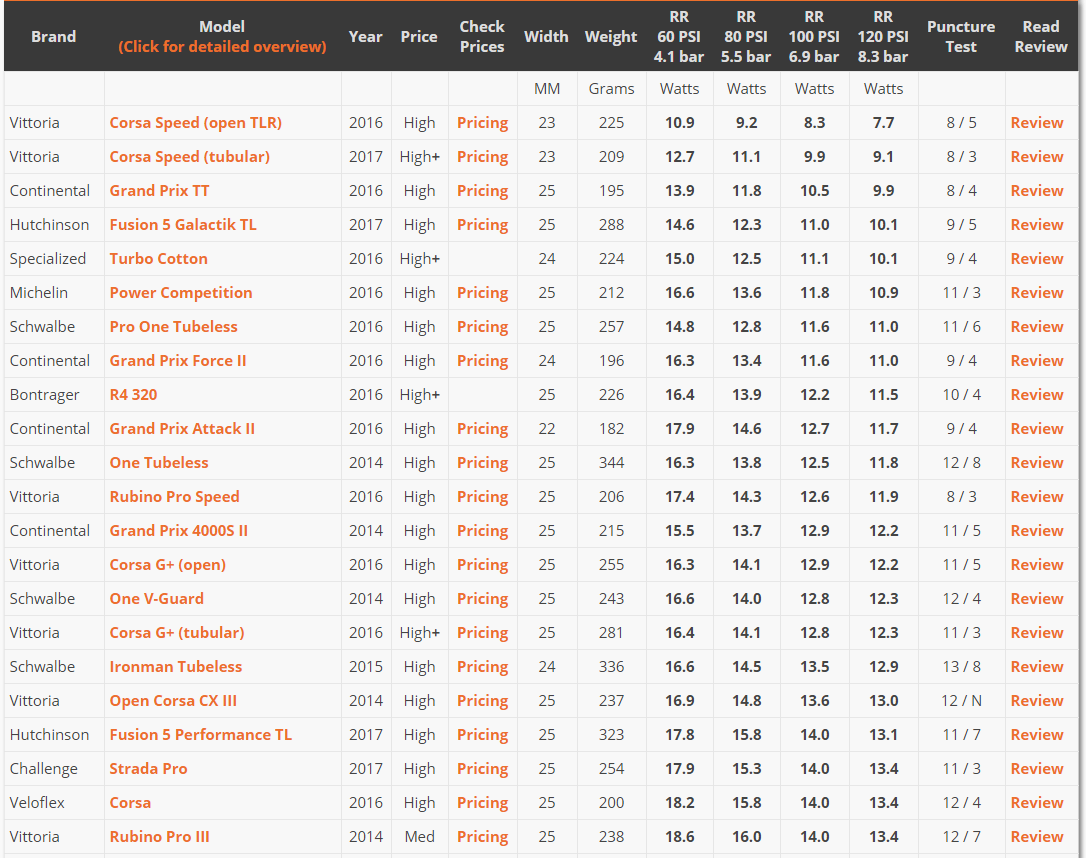Select the 12 / N puncture score cell

coord(961,701)
